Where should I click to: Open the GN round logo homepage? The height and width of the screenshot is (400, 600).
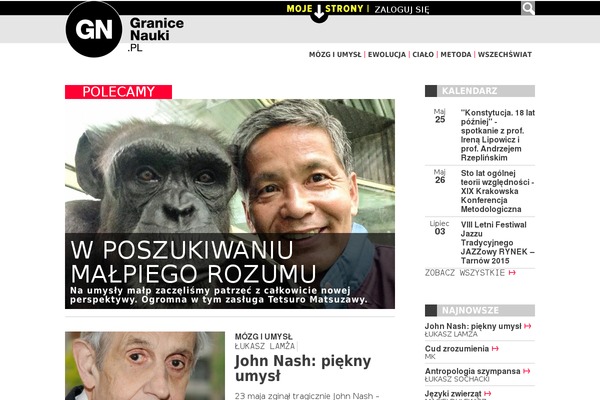pos(94,29)
